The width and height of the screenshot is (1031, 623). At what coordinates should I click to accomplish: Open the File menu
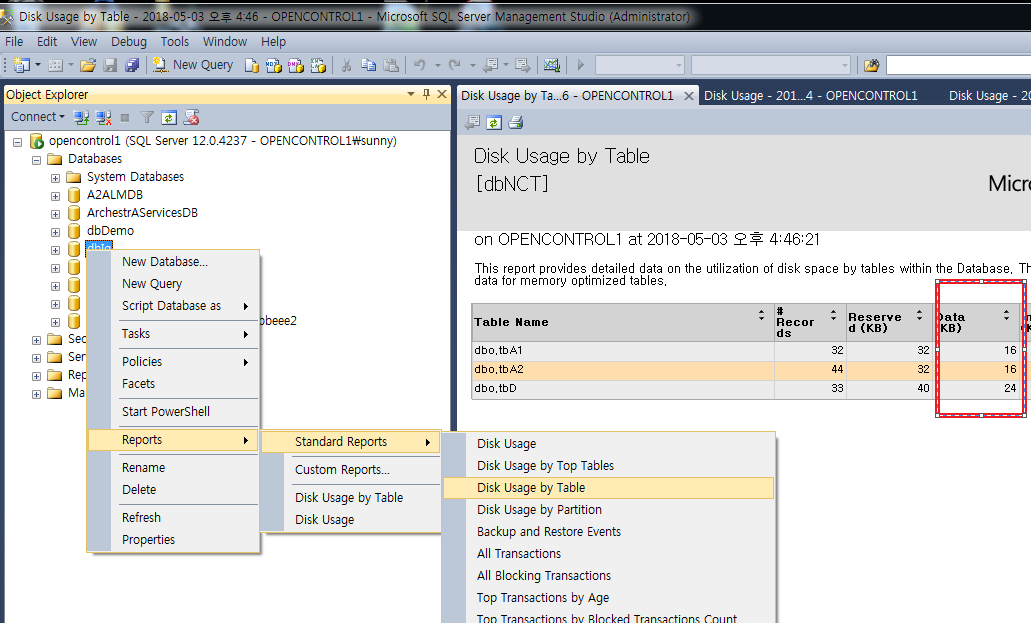coord(14,41)
